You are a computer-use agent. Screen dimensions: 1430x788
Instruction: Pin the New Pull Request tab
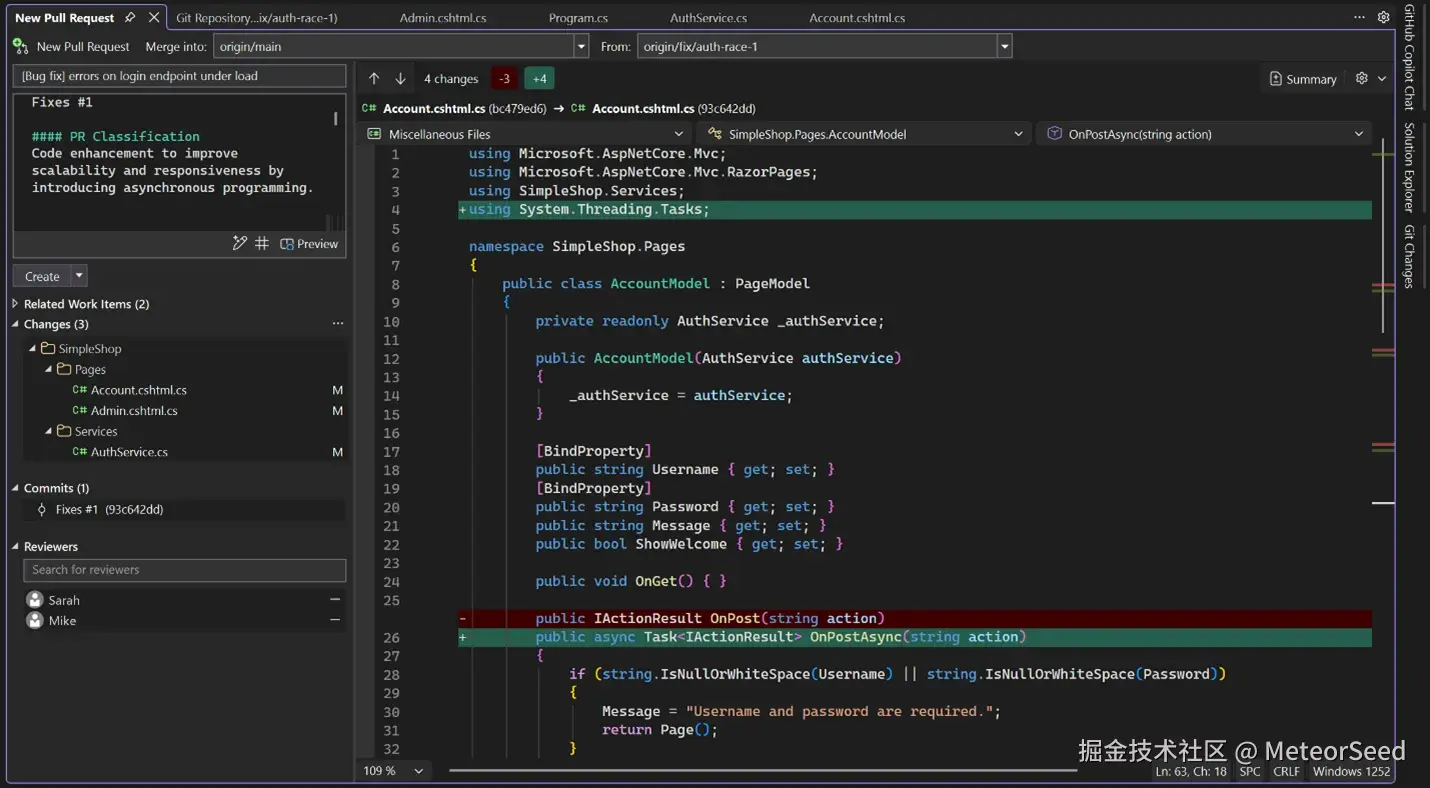coord(130,18)
